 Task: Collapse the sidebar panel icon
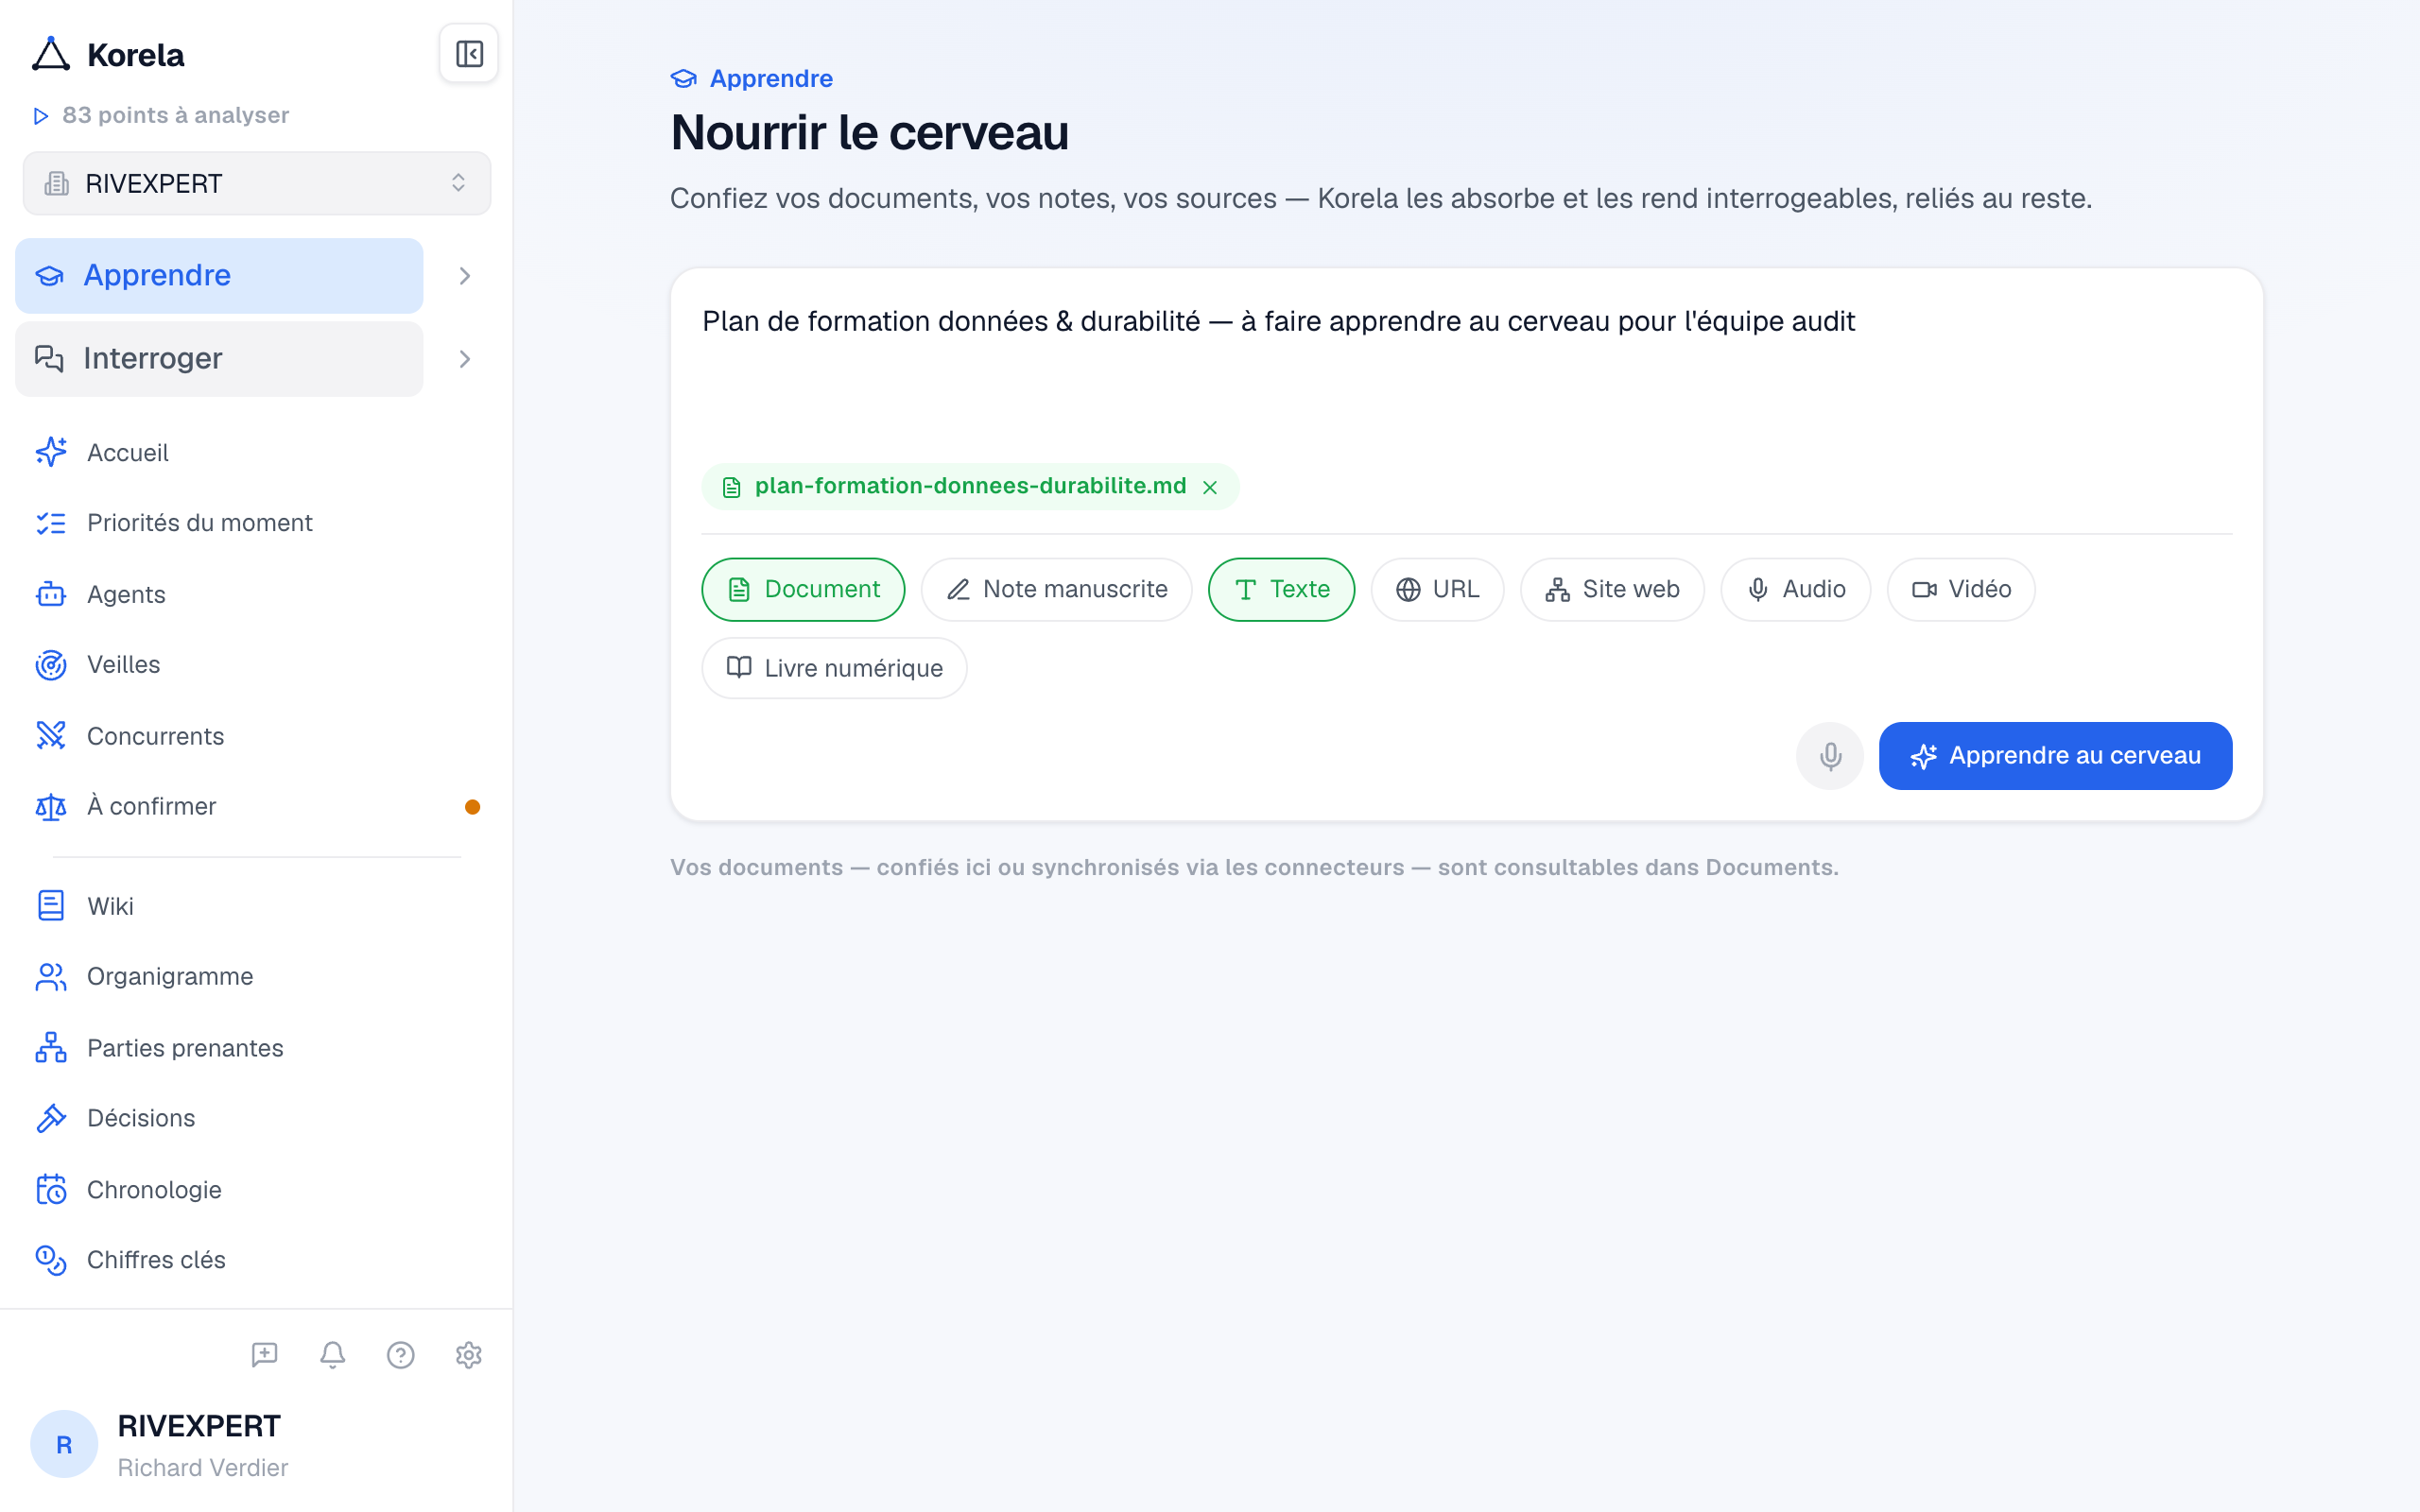pos(469,54)
